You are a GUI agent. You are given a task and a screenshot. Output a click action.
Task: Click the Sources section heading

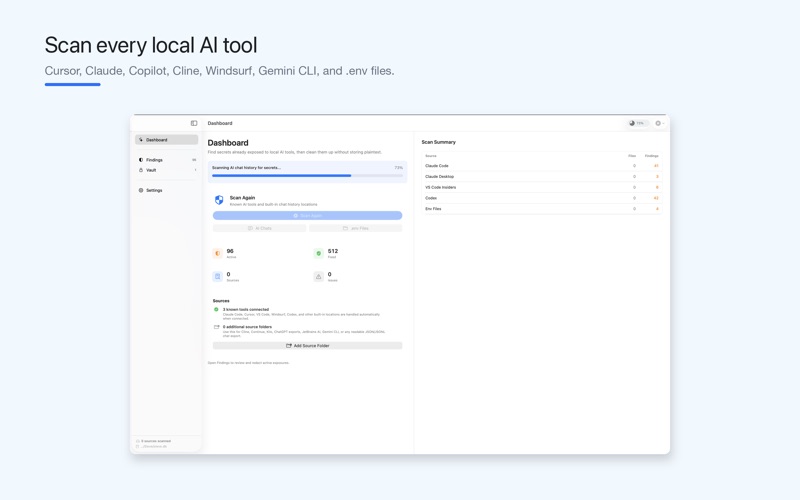pyautogui.click(x=221, y=301)
